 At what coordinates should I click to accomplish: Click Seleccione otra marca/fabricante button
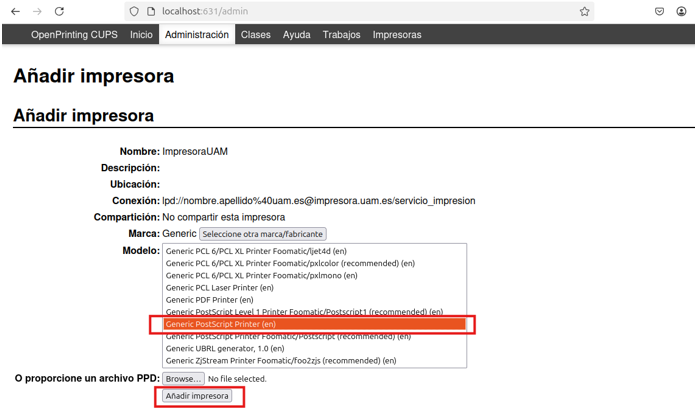[263, 234]
